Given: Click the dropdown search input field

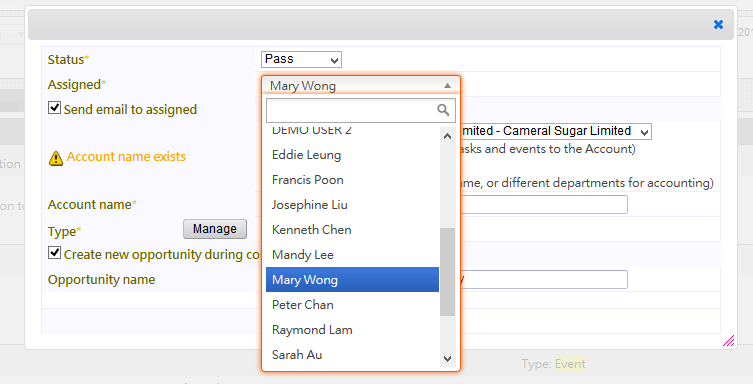Looking at the screenshot, I should (361, 110).
